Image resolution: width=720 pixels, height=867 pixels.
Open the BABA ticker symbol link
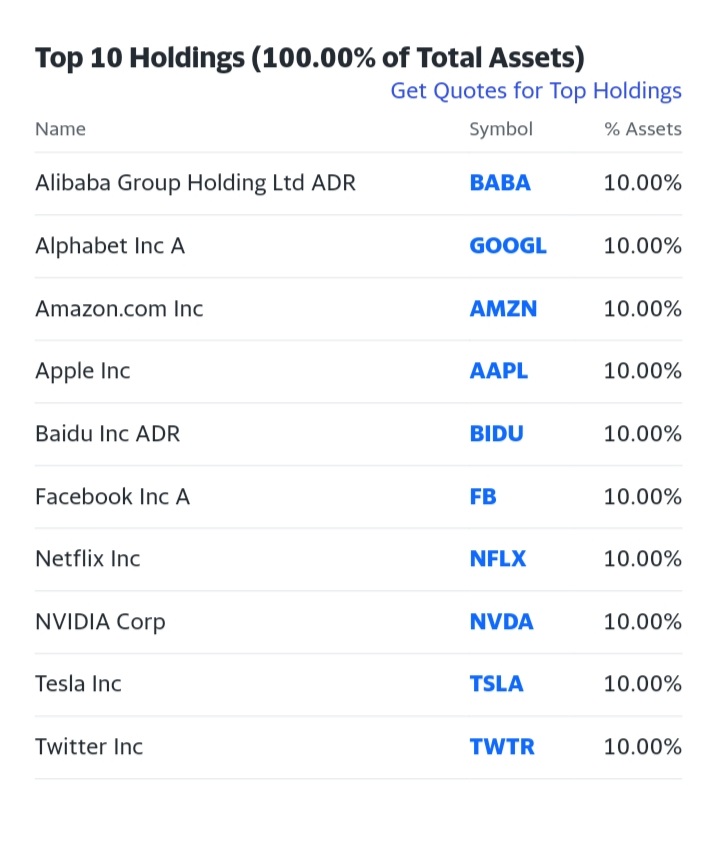tap(500, 183)
